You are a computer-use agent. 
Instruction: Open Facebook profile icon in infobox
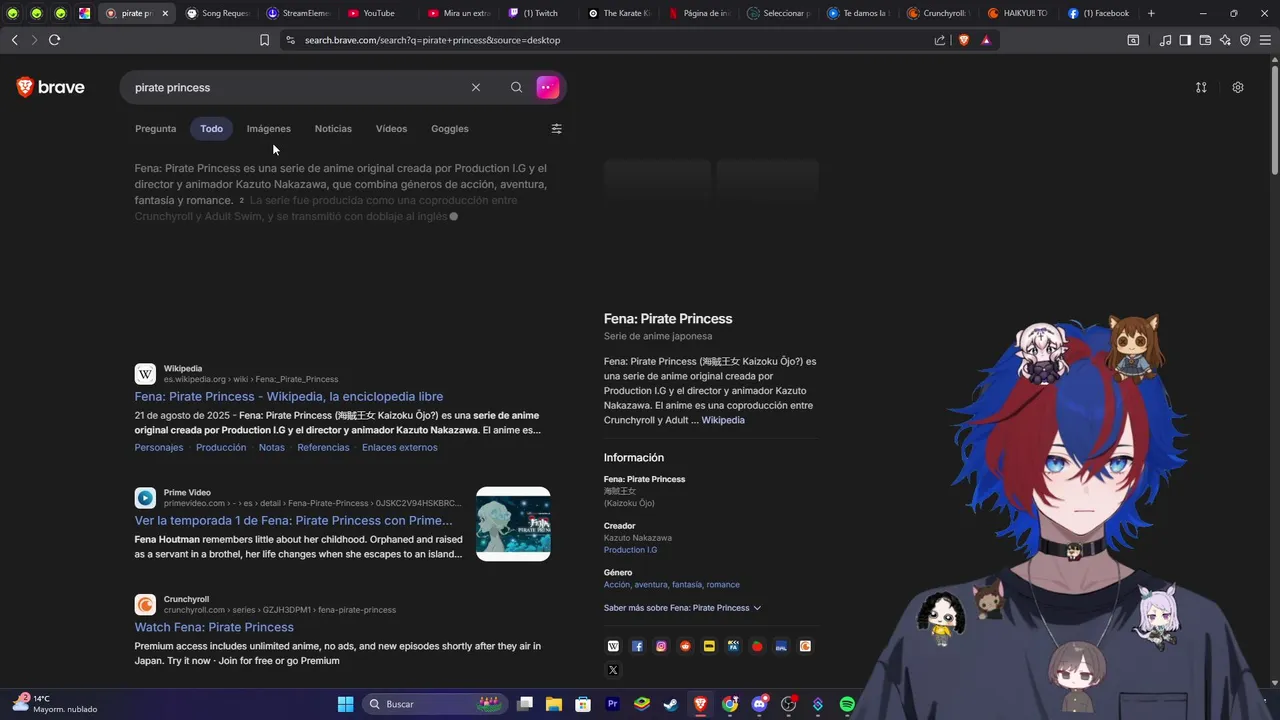(x=637, y=647)
